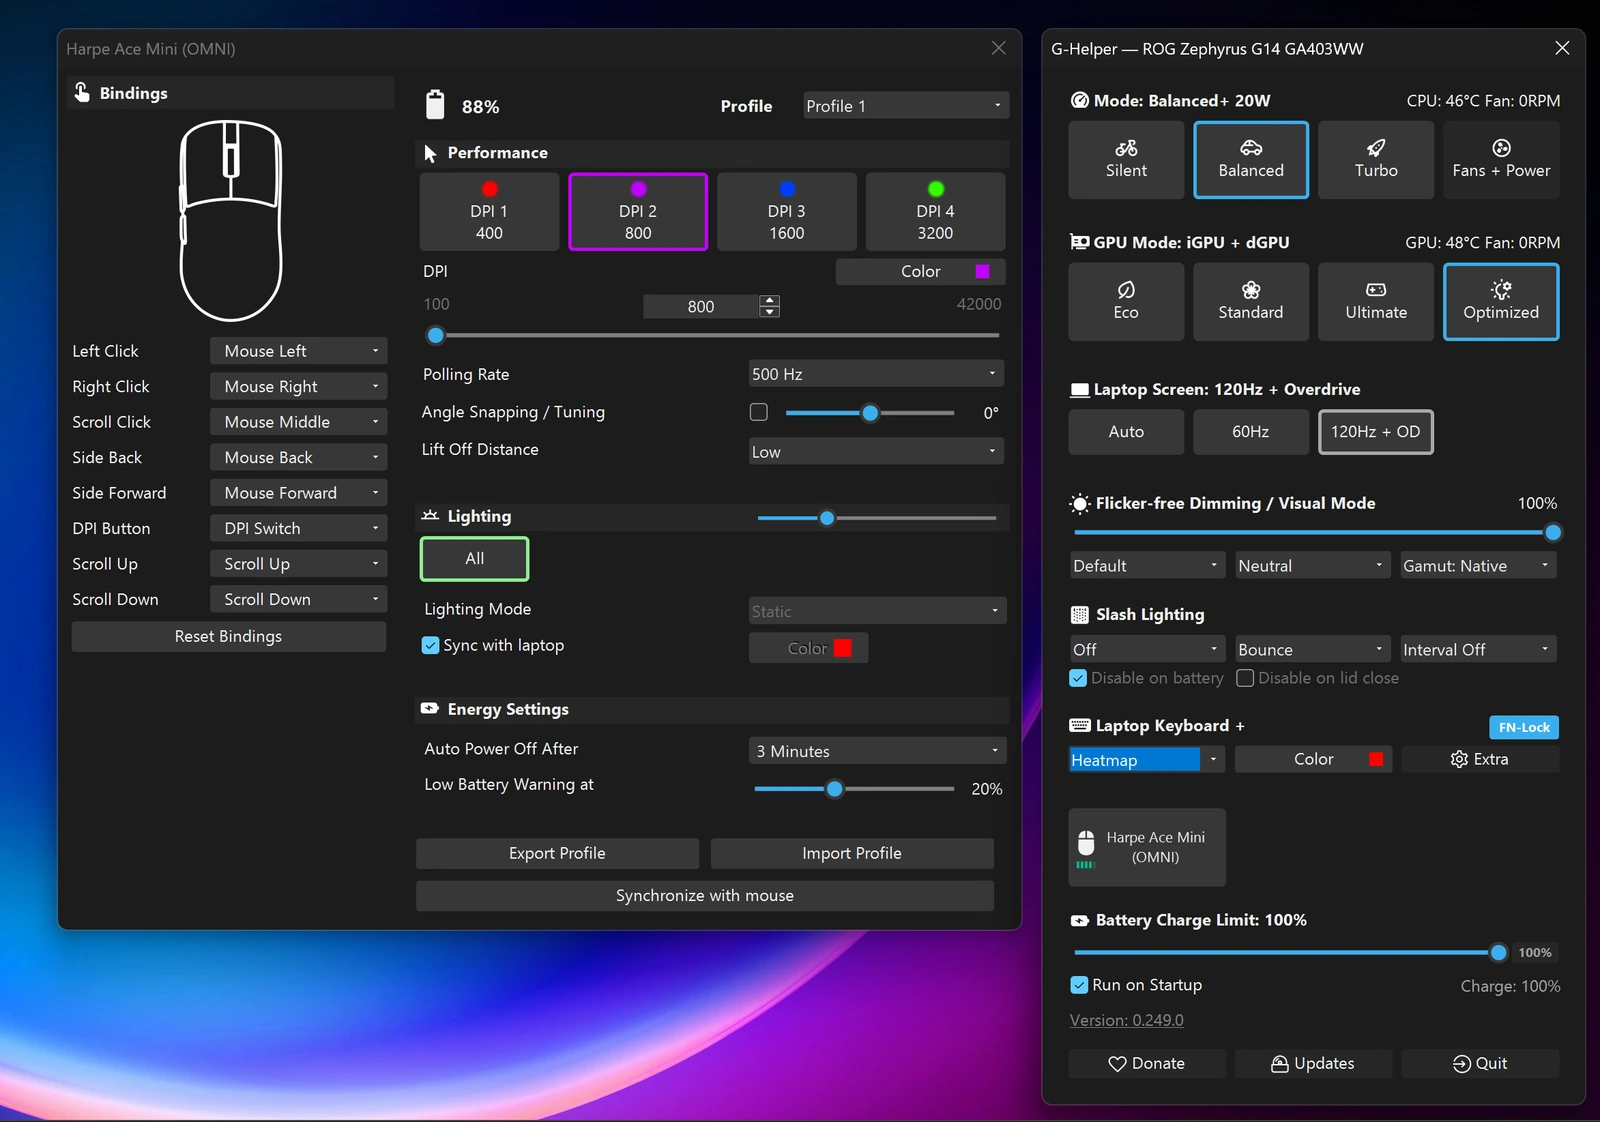This screenshot has width=1600, height=1122.
Task: Open keyboard Color red swatch
Action: coord(1376,759)
